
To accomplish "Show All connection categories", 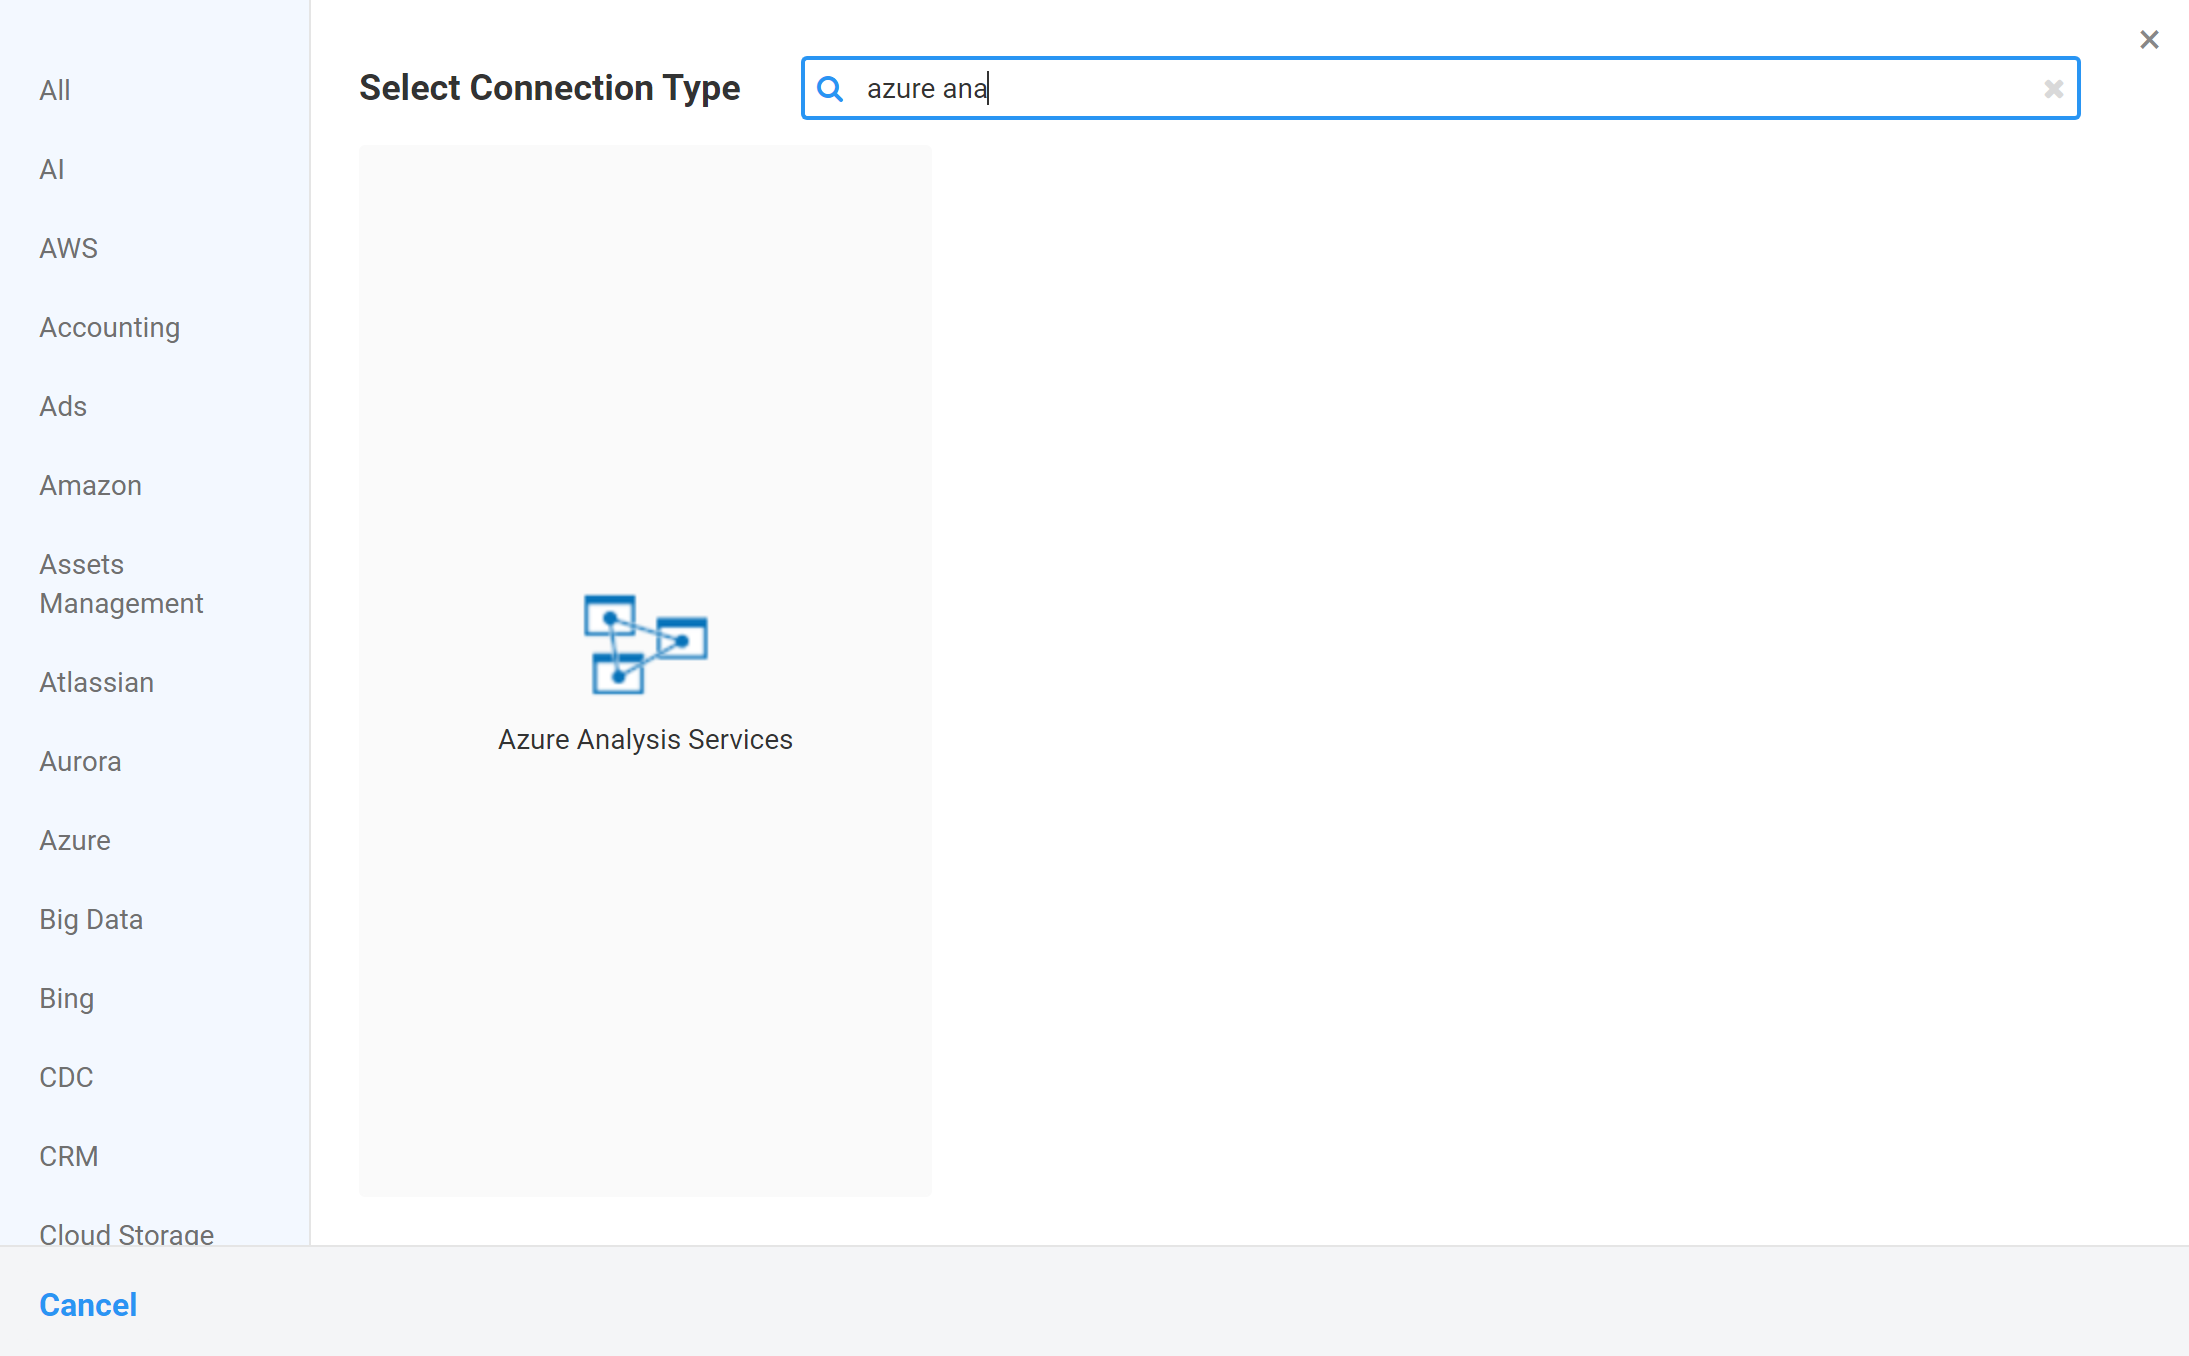I will pyautogui.click(x=55, y=90).
